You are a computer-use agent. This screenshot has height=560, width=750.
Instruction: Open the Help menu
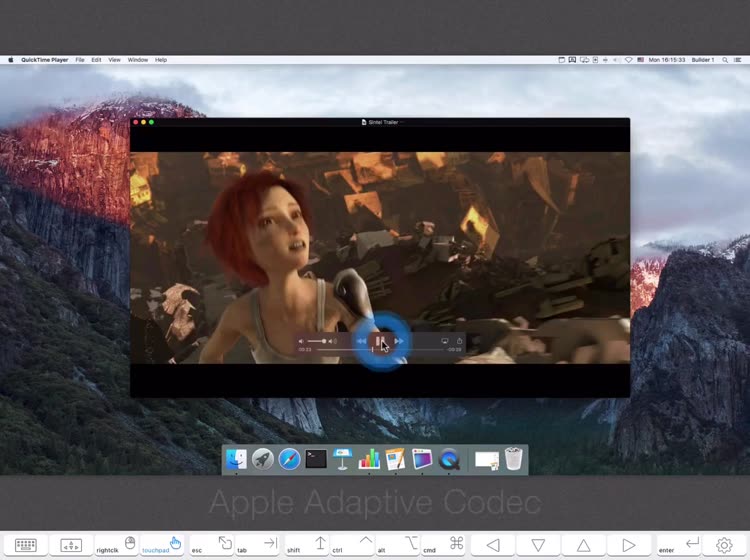click(161, 60)
